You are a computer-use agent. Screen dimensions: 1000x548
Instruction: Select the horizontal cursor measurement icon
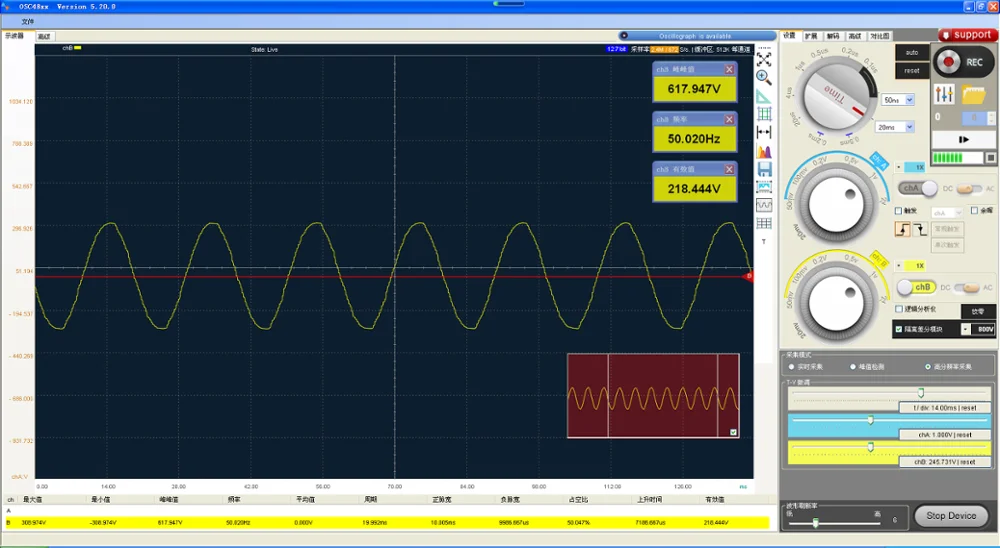(x=763, y=132)
